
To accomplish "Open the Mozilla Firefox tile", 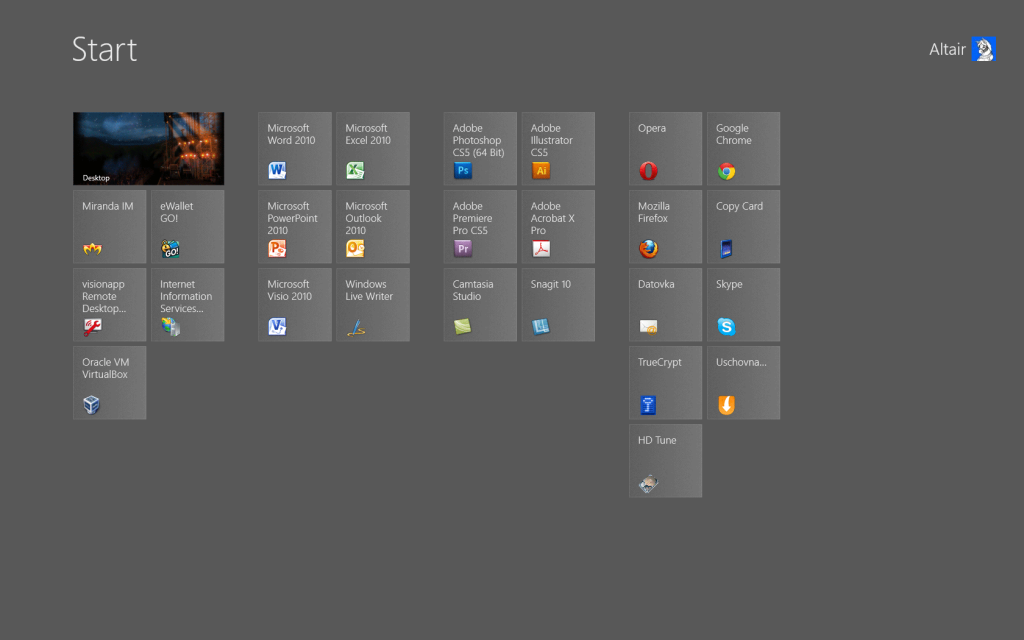I will (x=665, y=227).
